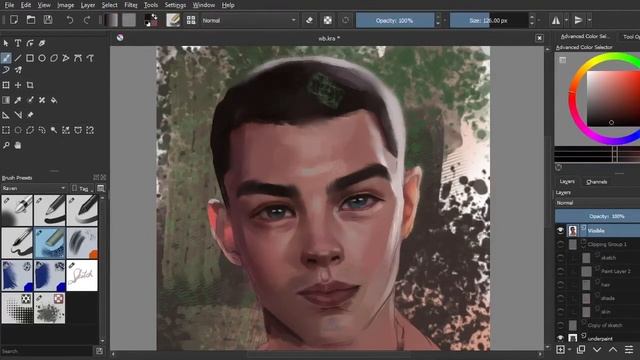Open the Layers blending mode Normal dropdown
This screenshot has width=640, height=360.
597,202
